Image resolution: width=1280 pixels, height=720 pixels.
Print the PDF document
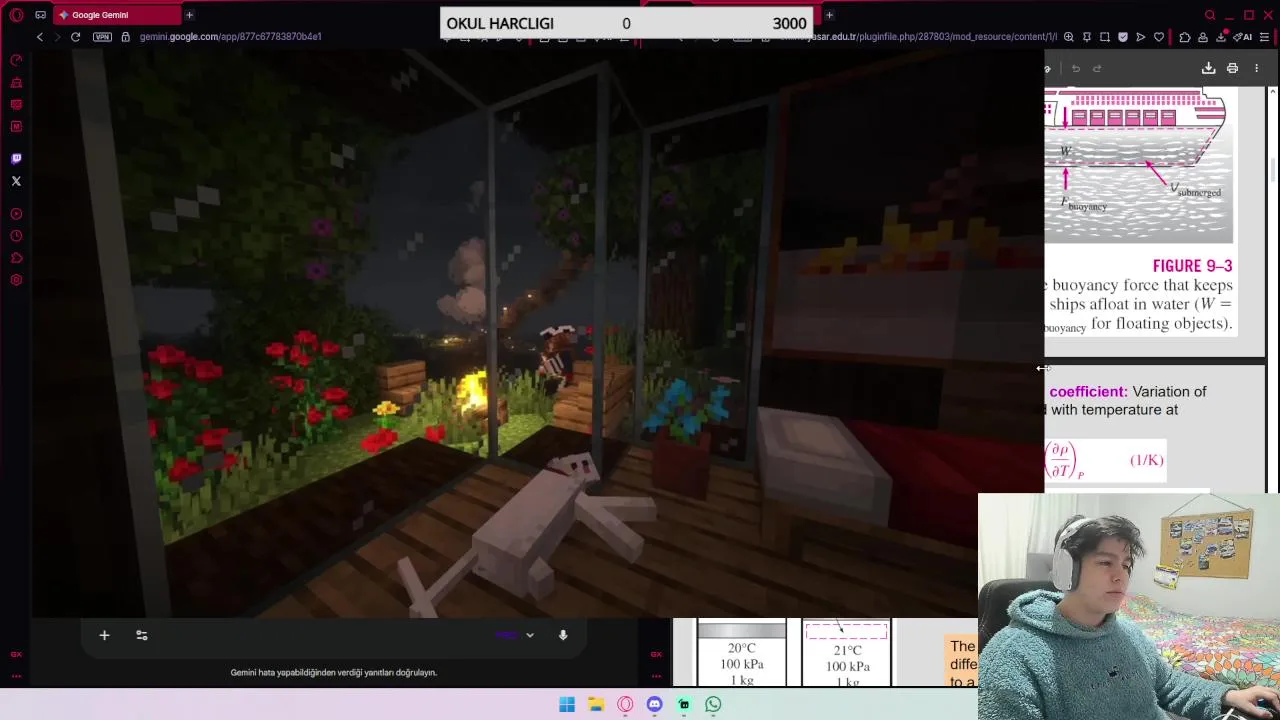1232,68
